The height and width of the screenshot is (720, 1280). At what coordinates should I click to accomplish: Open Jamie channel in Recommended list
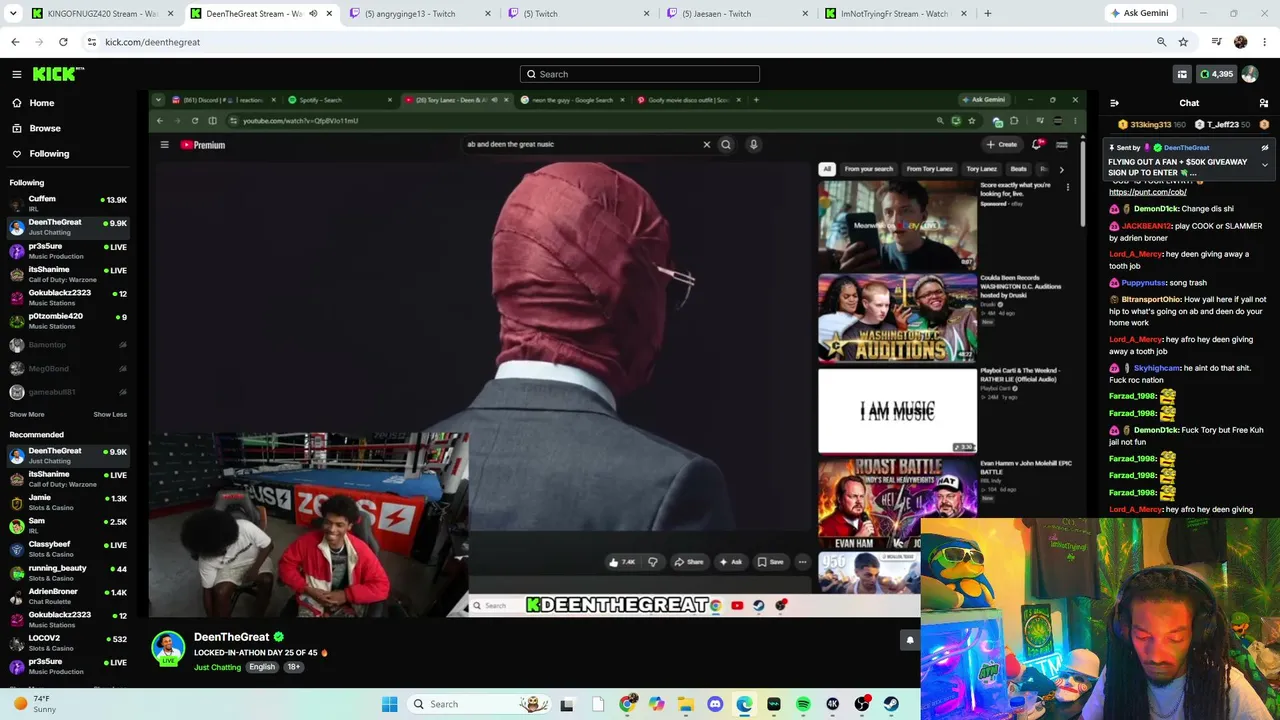coord(68,501)
